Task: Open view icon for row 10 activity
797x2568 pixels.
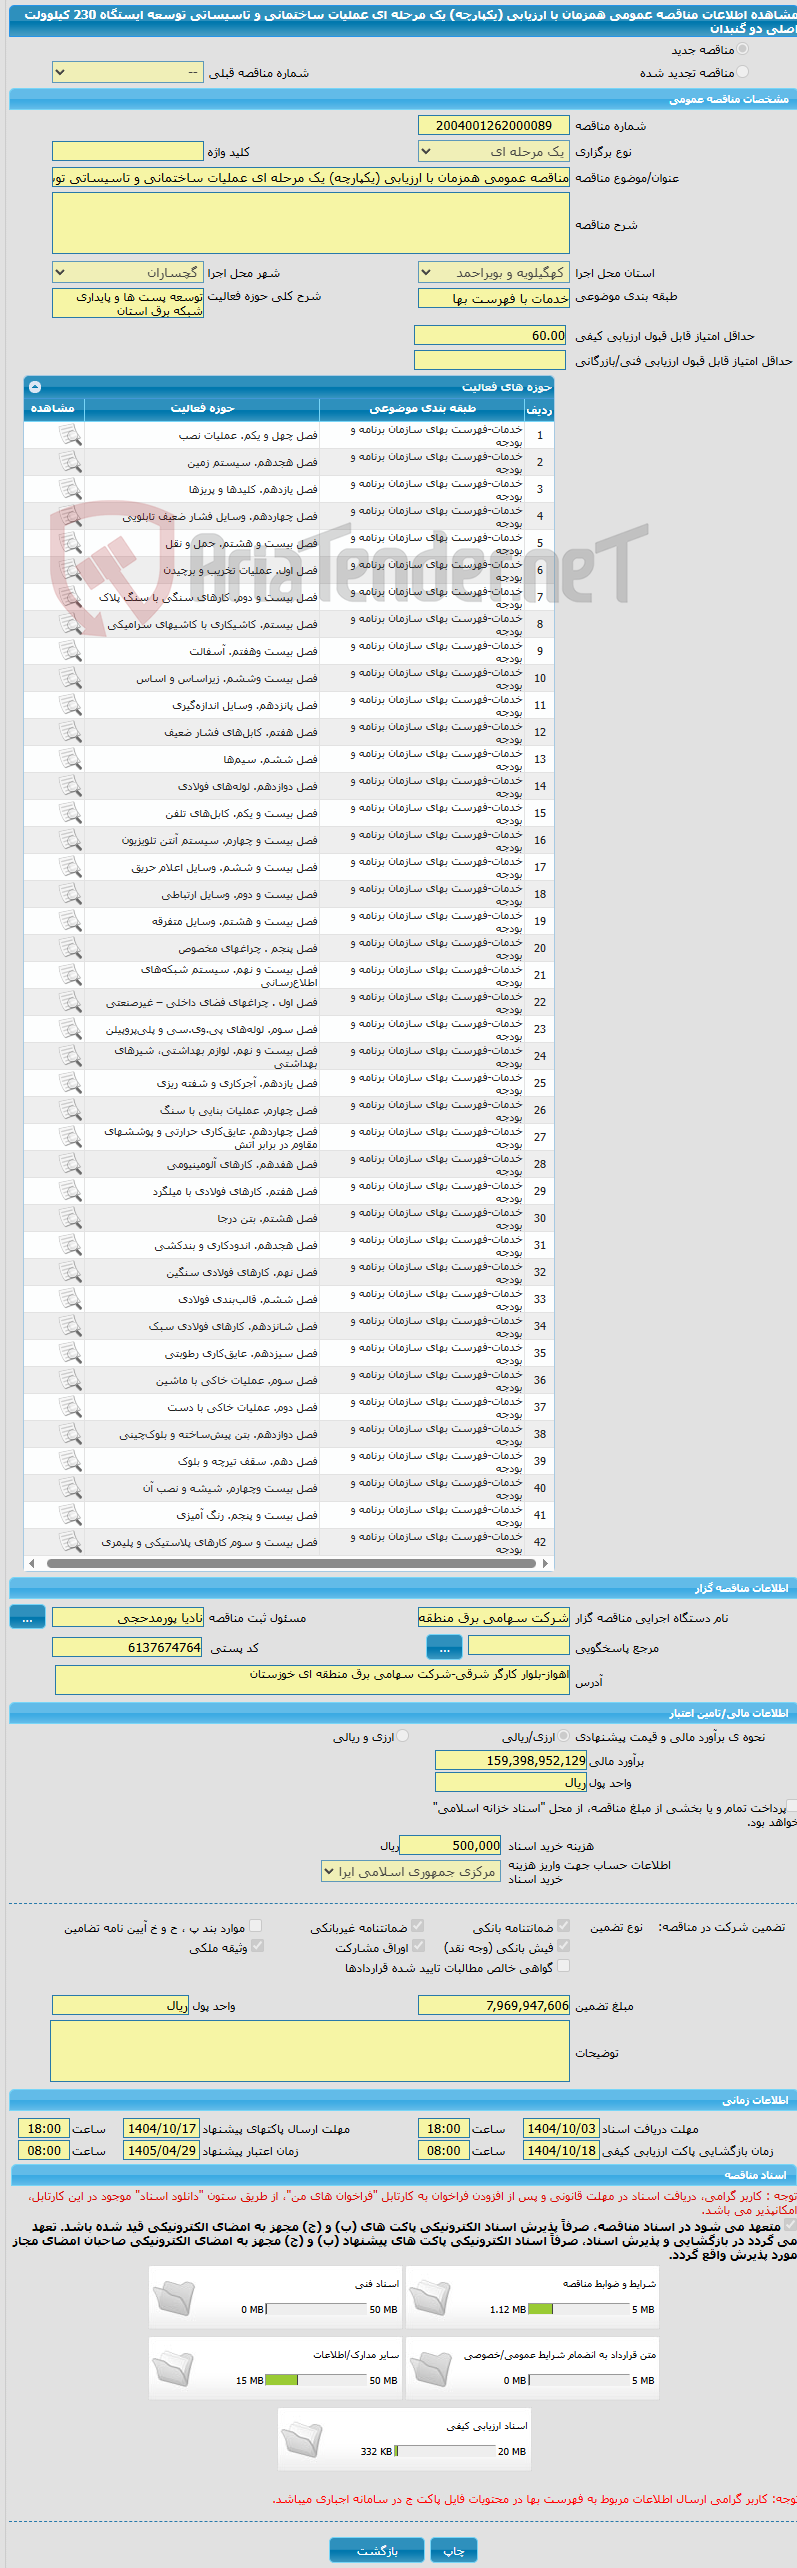Action: click(69, 678)
